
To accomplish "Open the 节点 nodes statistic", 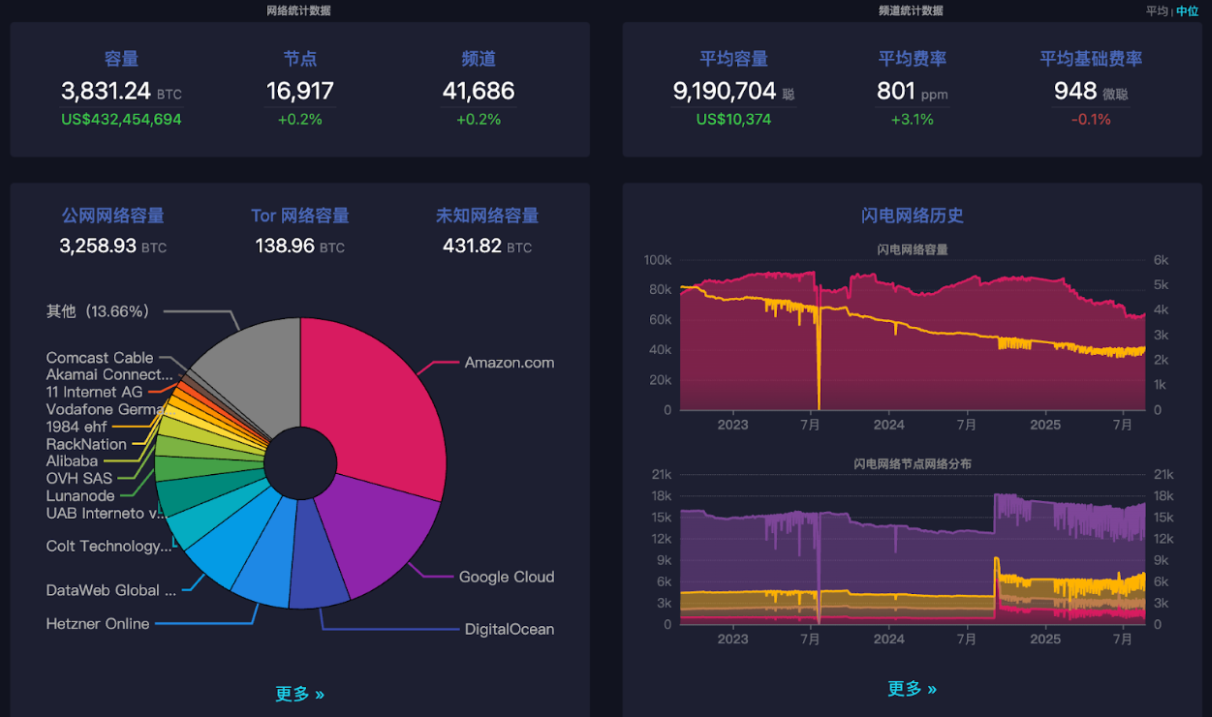I will [300, 59].
